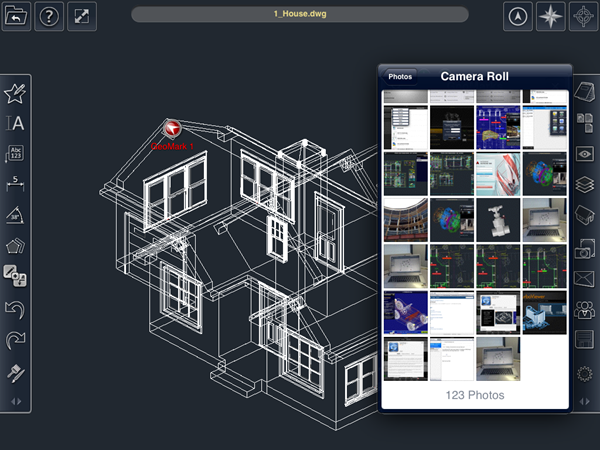Go back to Photos albums

pos(400,76)
